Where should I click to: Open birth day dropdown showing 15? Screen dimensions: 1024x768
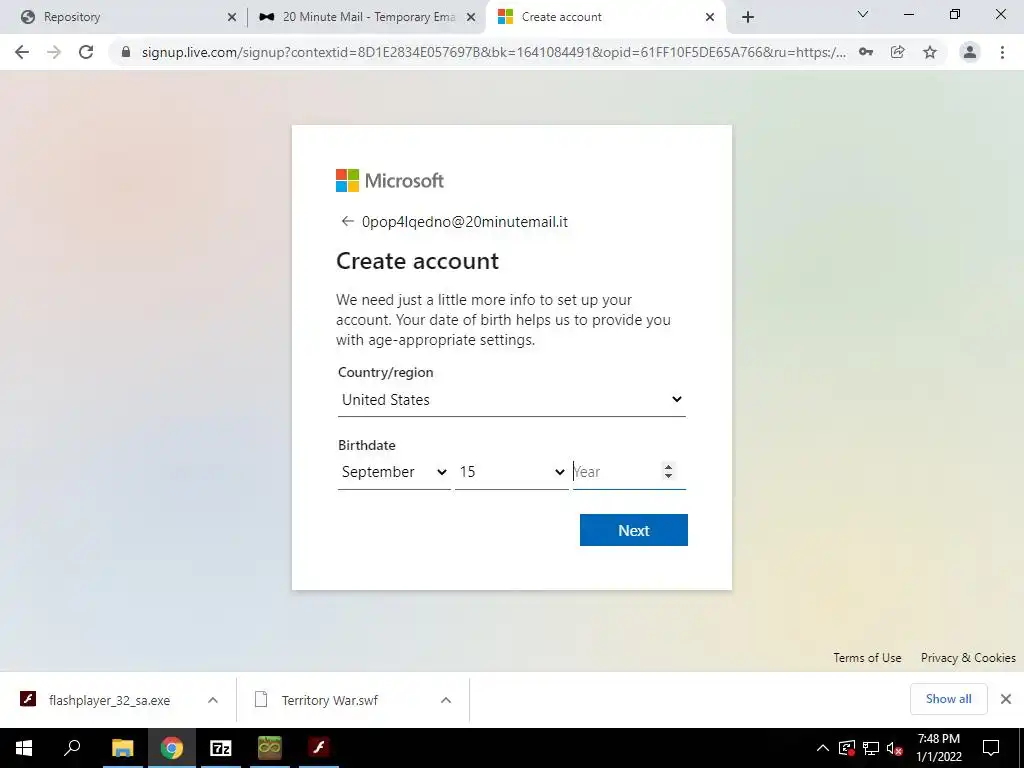511,472
